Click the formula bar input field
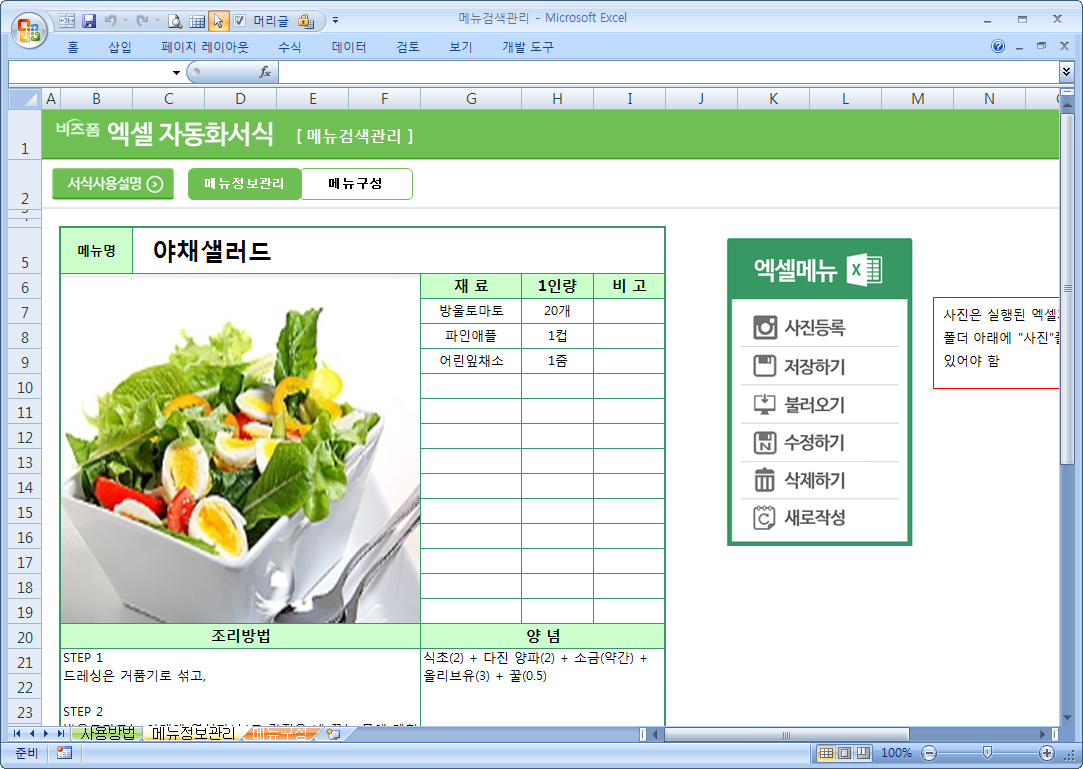Viewport: 1083px width, 769px height. tap(668, 72)
